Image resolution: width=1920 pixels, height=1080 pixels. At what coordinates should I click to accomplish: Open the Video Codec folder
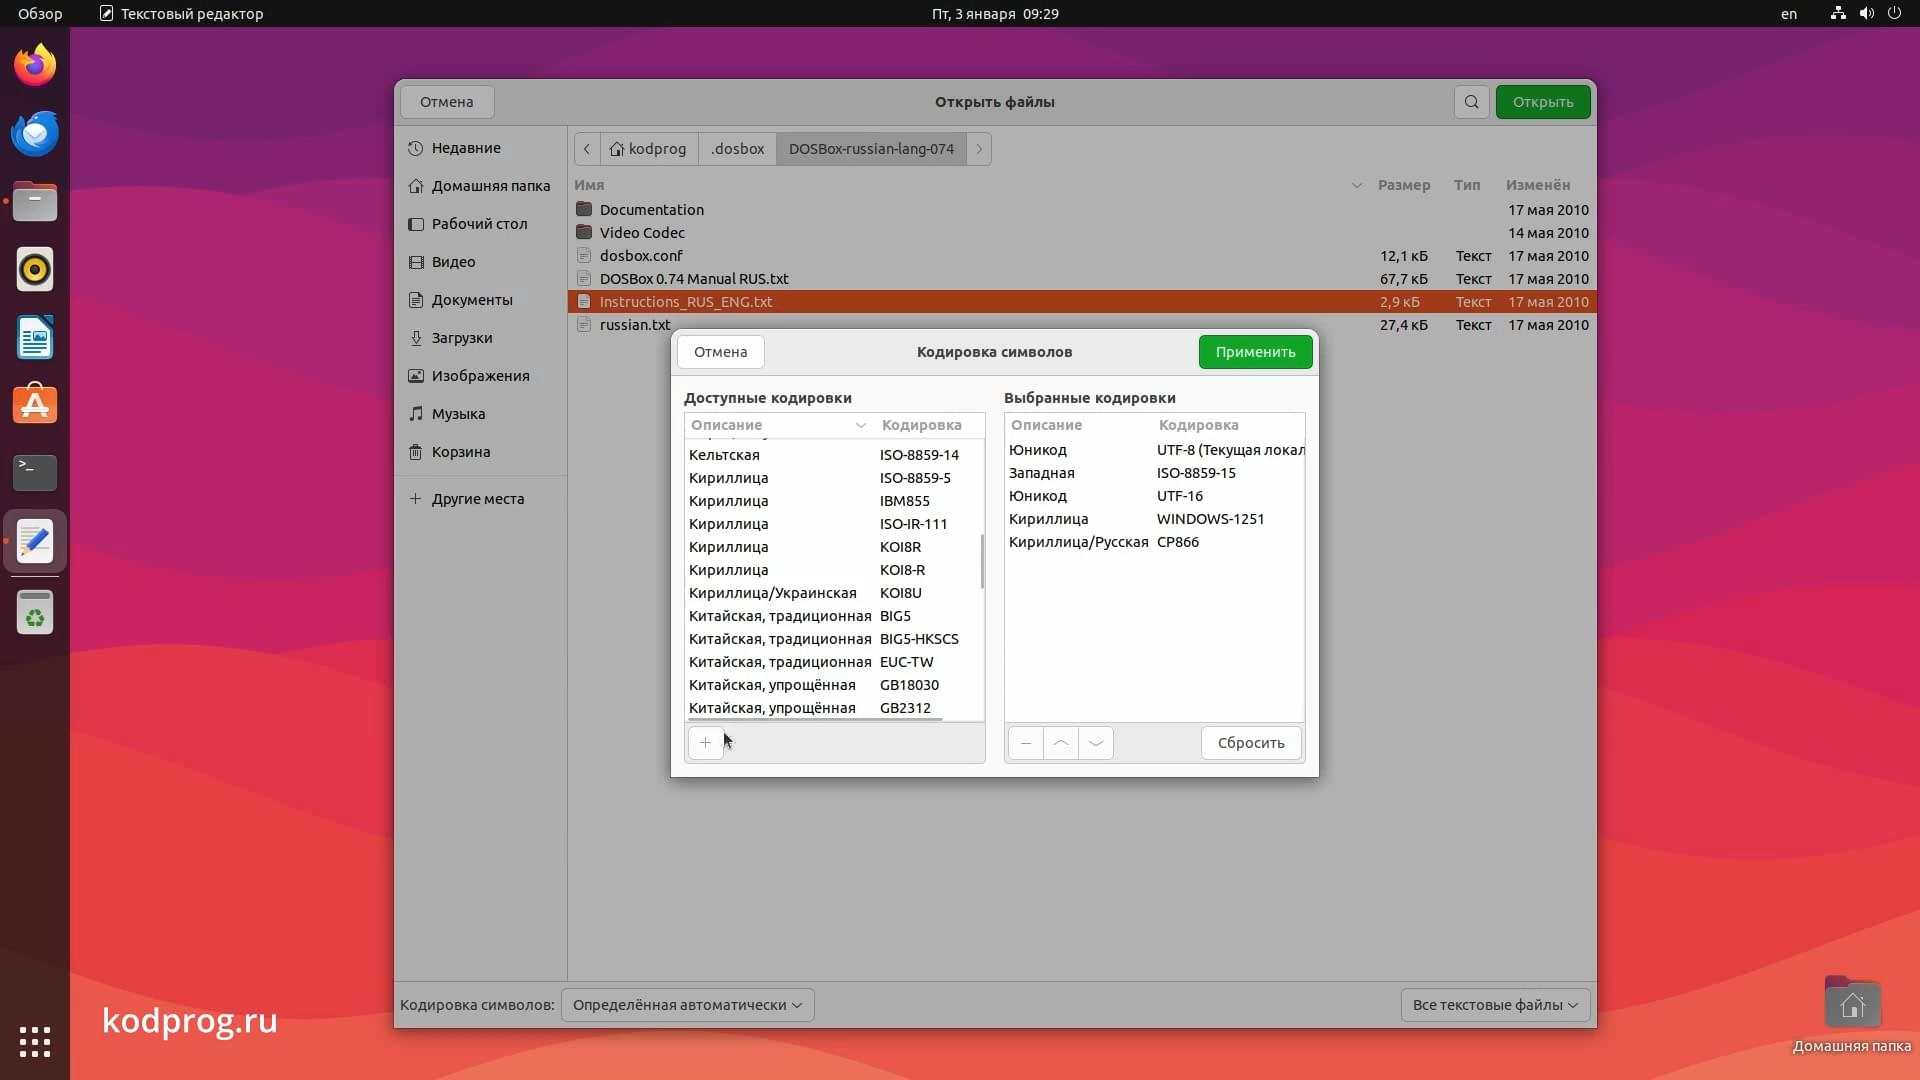pyautogui.click(x=1082, y=233)
